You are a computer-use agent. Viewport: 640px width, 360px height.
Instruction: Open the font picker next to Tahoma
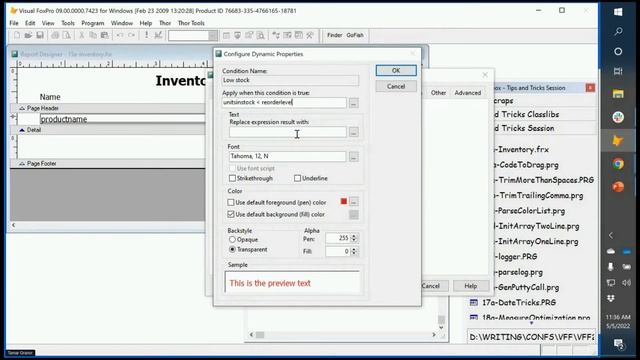click(x=353, y=156)
